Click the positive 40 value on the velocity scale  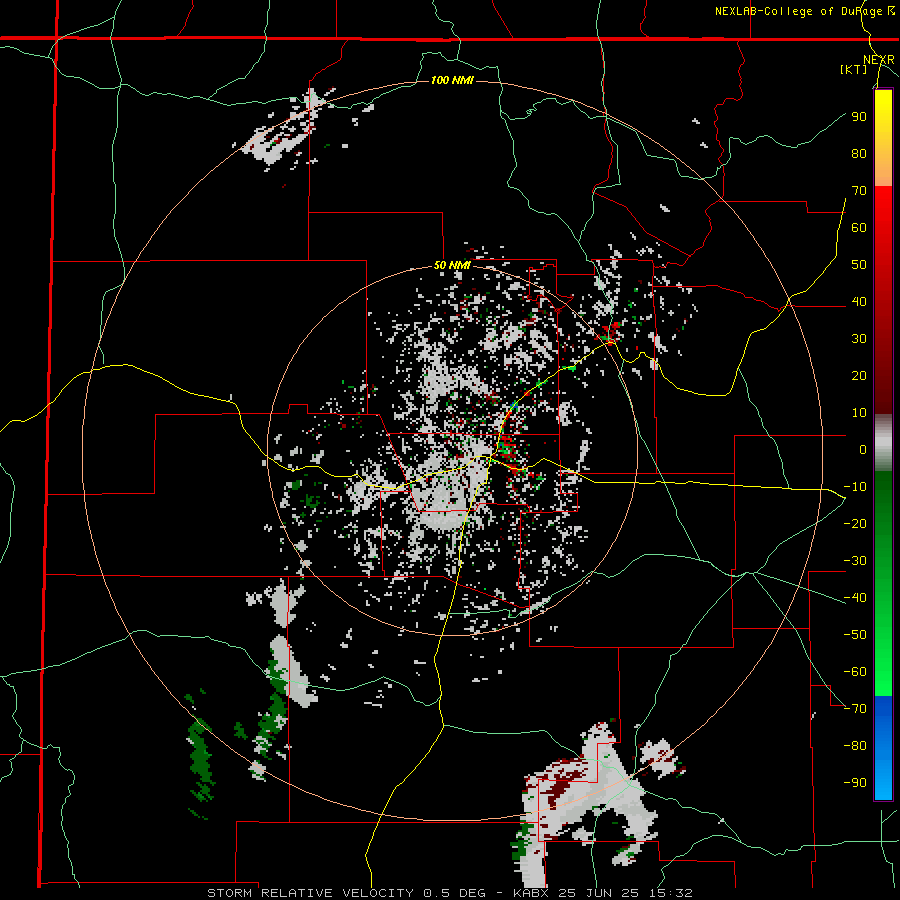[x=859, y=301]
